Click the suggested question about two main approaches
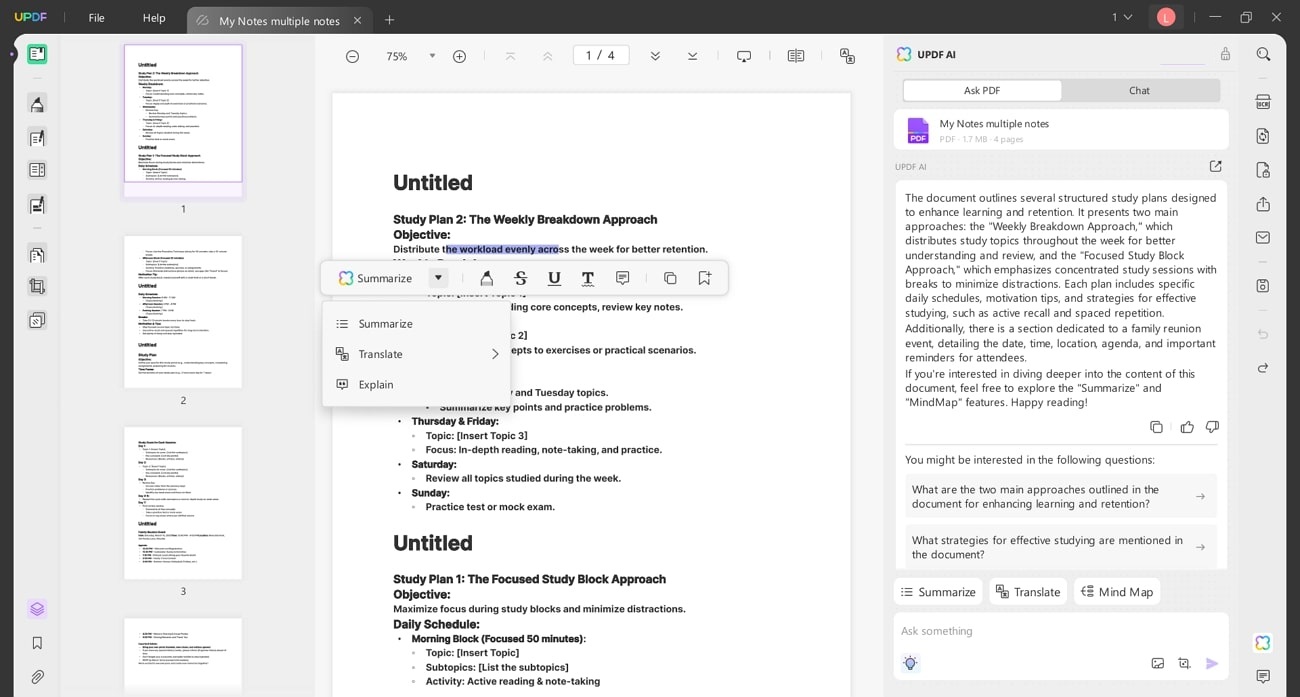Image resolution: width=1300 pixels, height=697 pixels. [1060, 496]
